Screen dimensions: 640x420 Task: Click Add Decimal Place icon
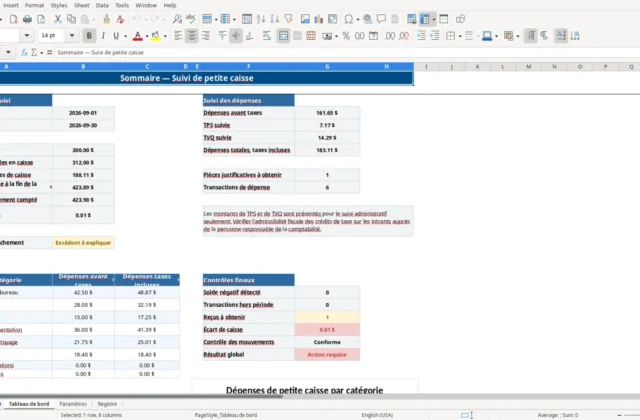390,36
